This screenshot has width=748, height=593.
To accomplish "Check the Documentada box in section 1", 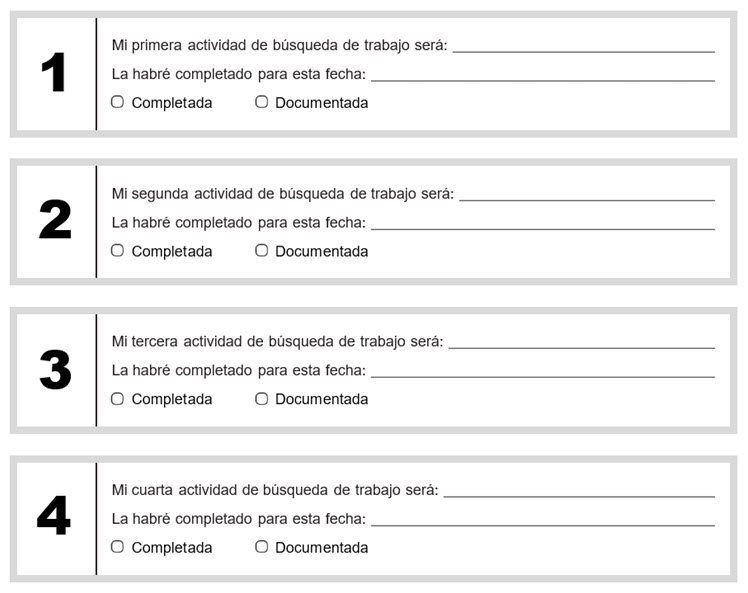I will tap(262, 102).
